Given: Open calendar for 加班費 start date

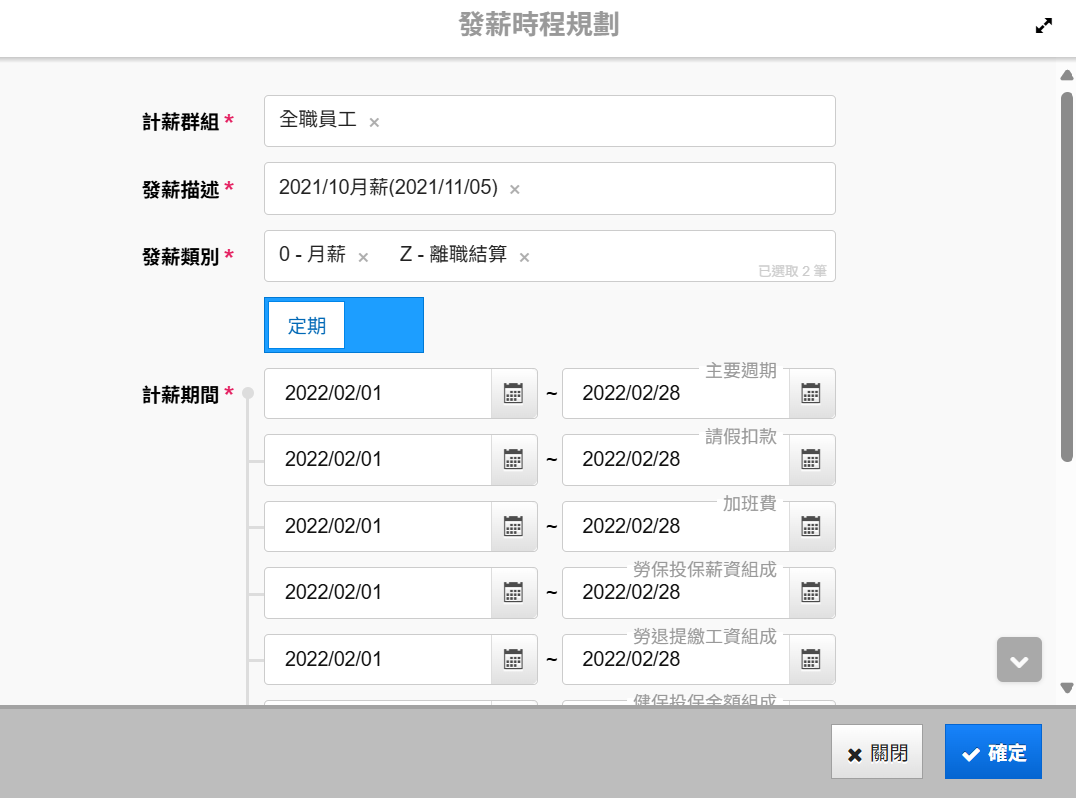Looking at the screenshot, I should pyautogui.click(x=513, y=526).
